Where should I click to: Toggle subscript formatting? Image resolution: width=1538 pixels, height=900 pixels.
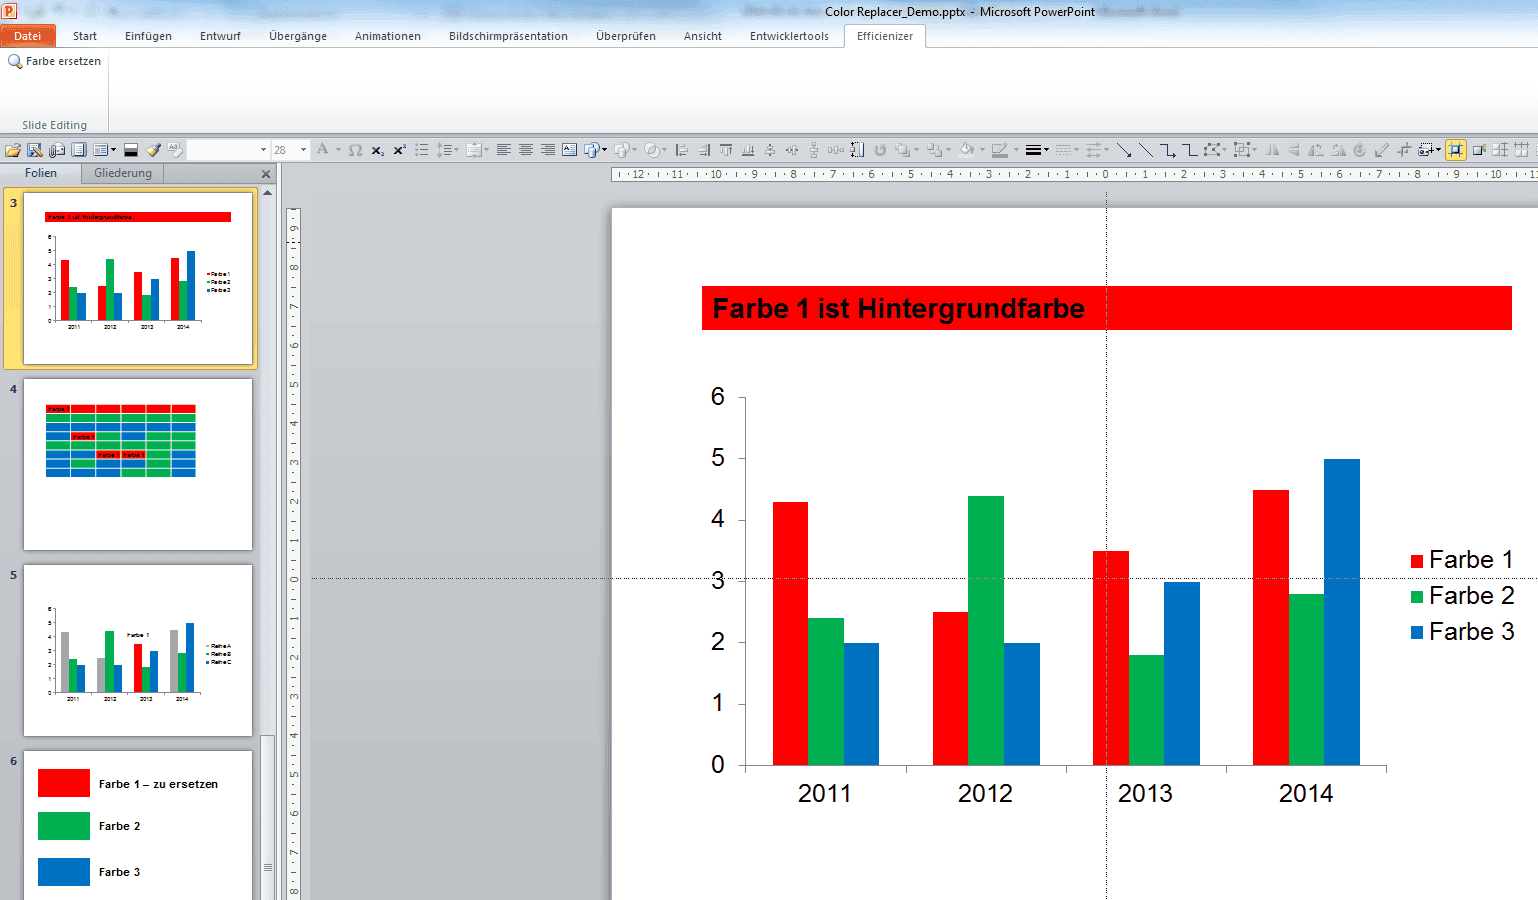(x=377, y=149)
